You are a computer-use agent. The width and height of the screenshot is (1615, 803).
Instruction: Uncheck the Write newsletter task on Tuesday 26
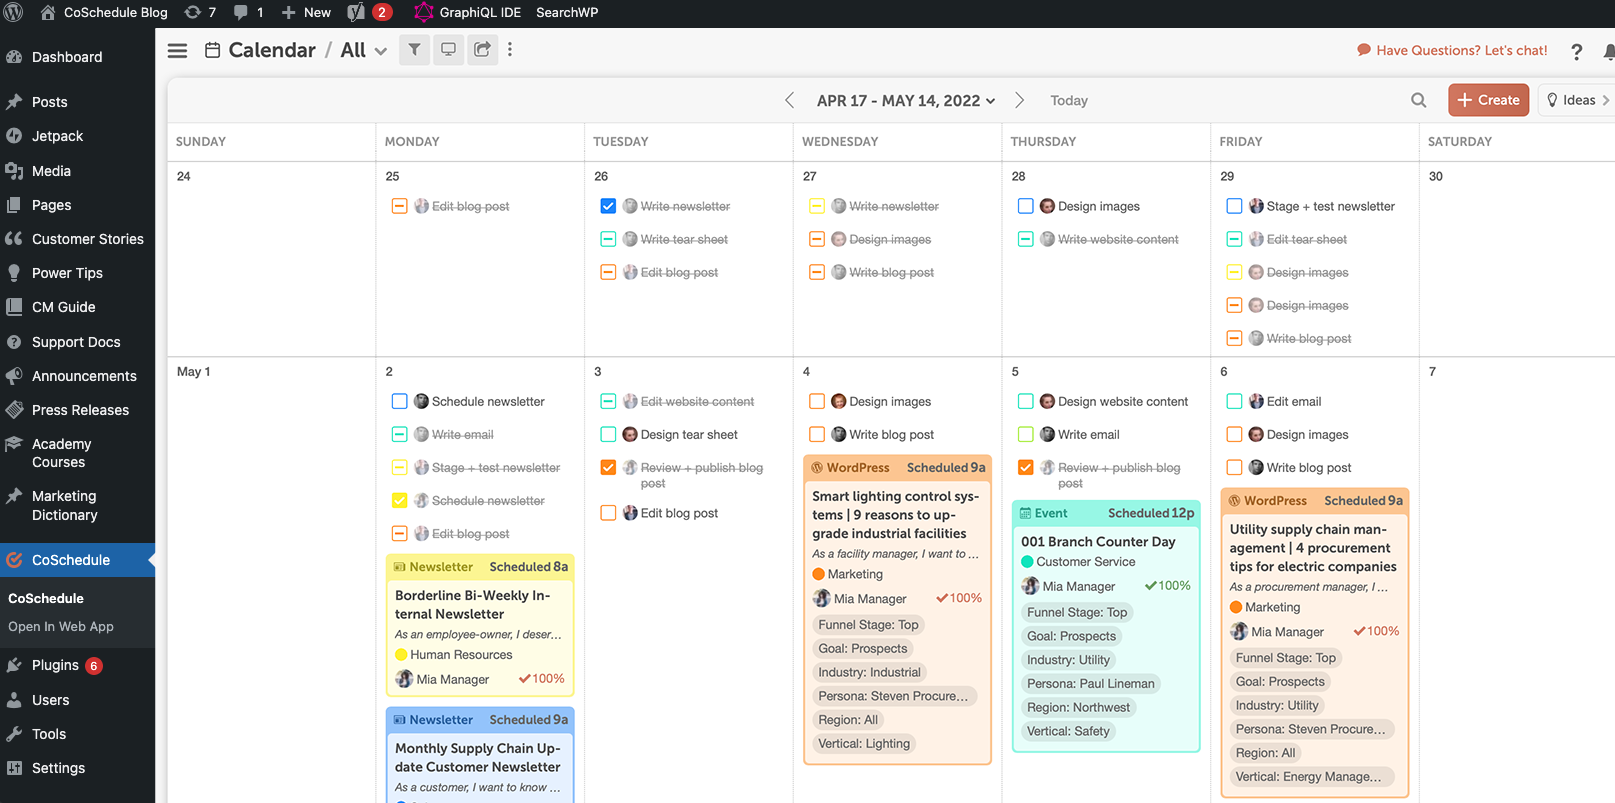pyautogui.click(x=608, y=206)
